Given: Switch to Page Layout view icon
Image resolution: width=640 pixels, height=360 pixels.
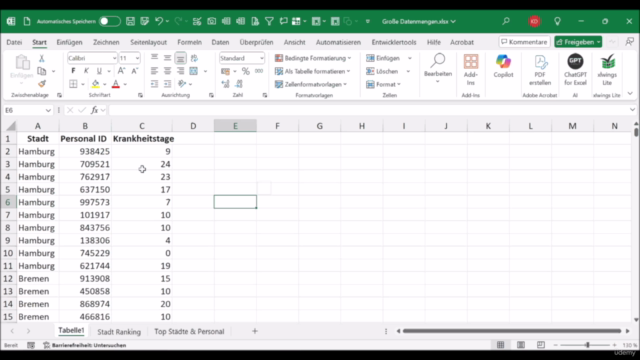Looking at the screenshot, I should coord(521,345).
